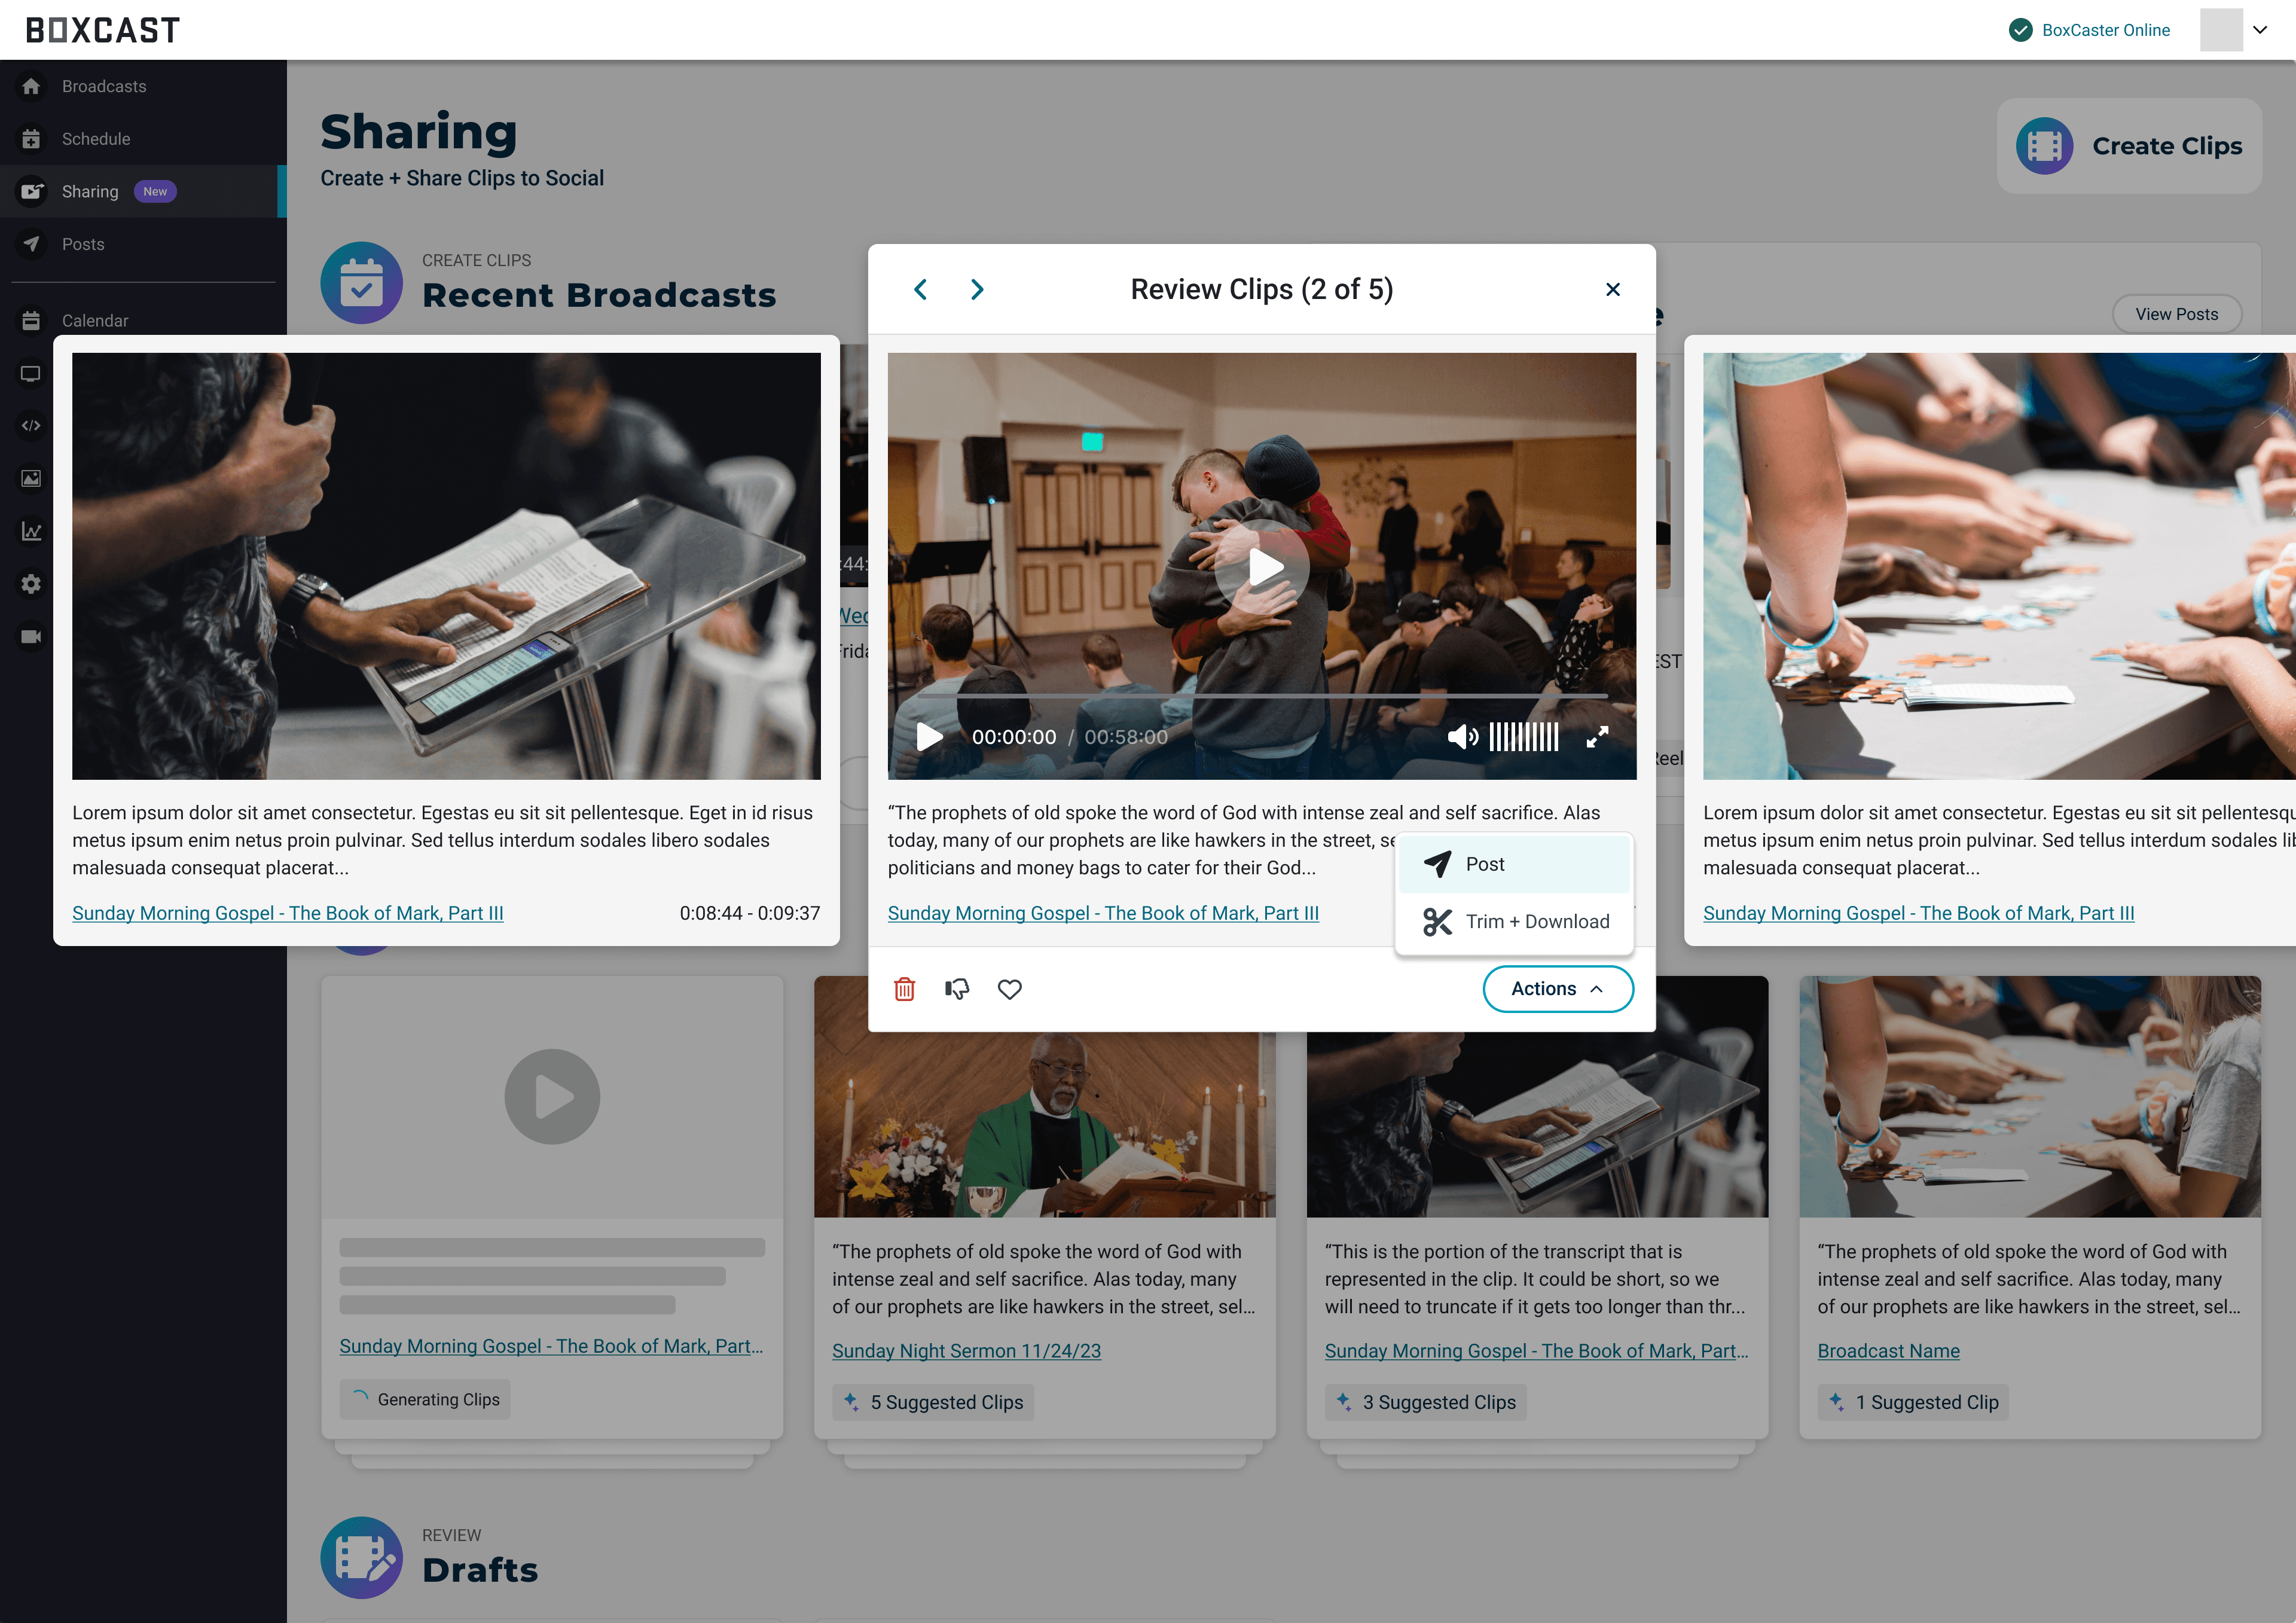The image size is (2296, 1623).
Task: Open settings gear in sidebar
Action: [x=31, y=584]
